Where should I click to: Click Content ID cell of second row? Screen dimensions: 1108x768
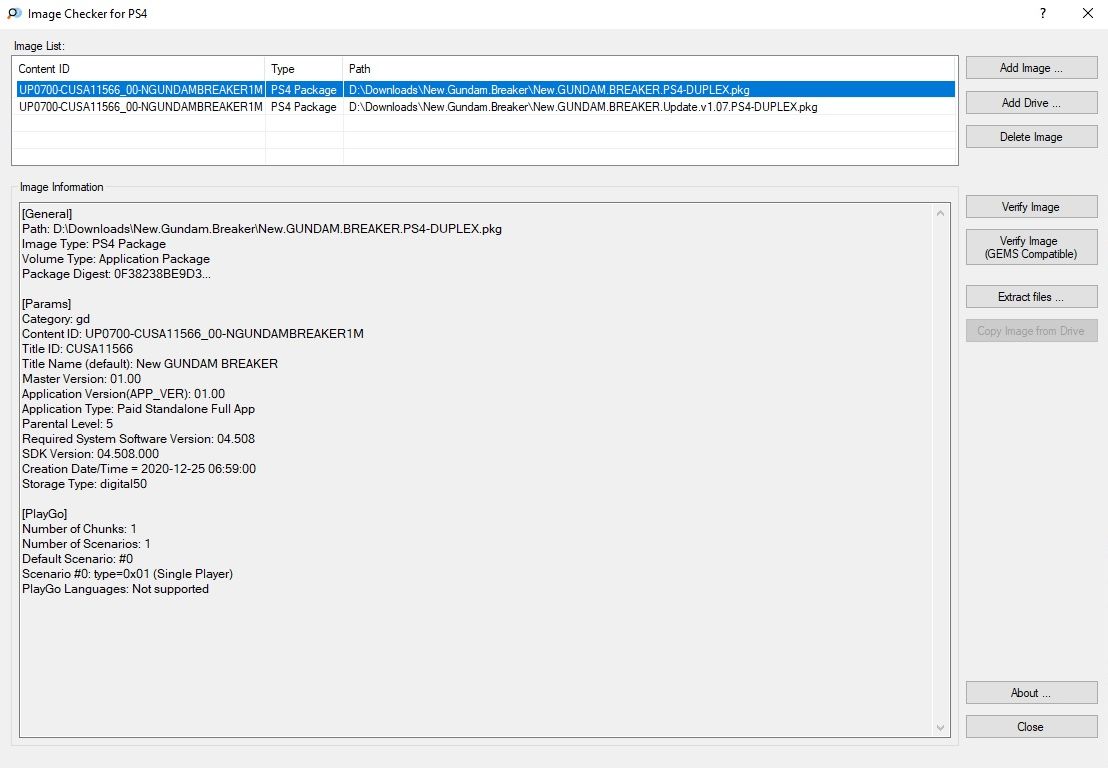(141, 107)
